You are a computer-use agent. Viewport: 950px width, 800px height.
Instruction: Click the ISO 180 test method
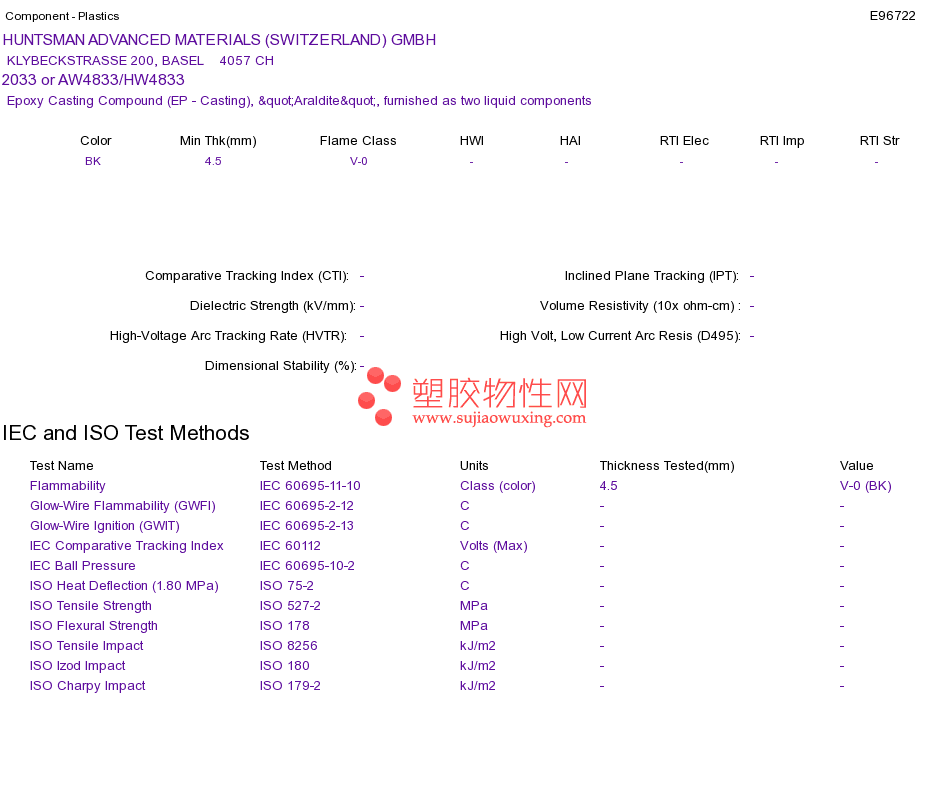click(285, 666)
